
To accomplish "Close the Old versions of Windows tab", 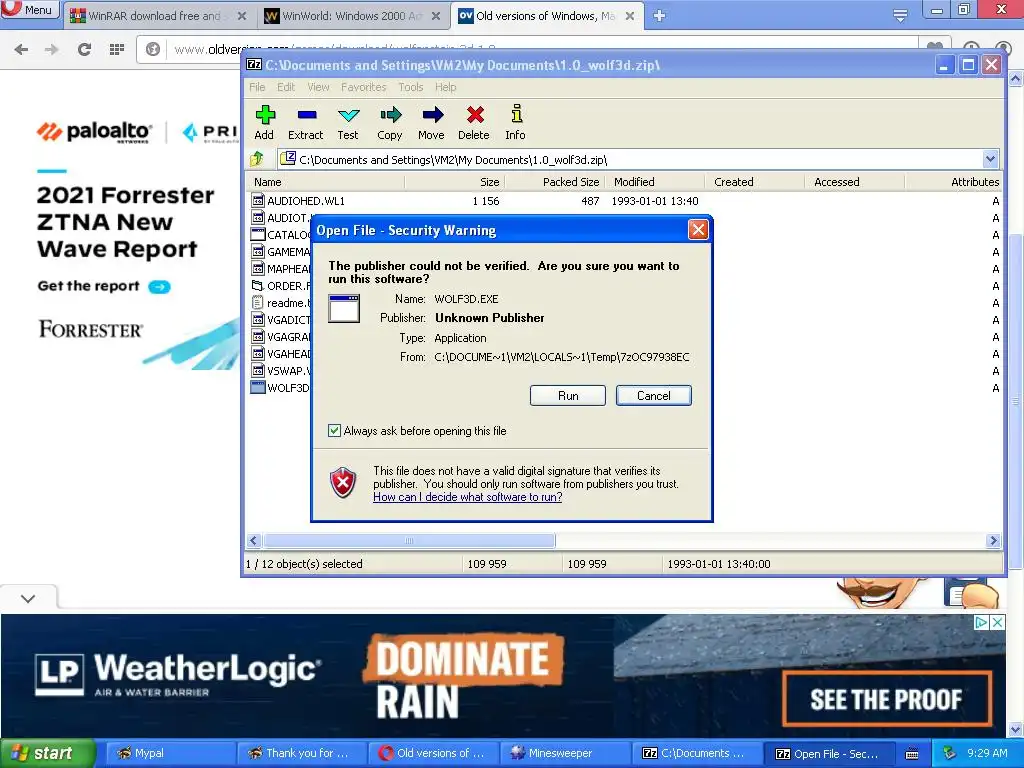I will pos(630,16).
